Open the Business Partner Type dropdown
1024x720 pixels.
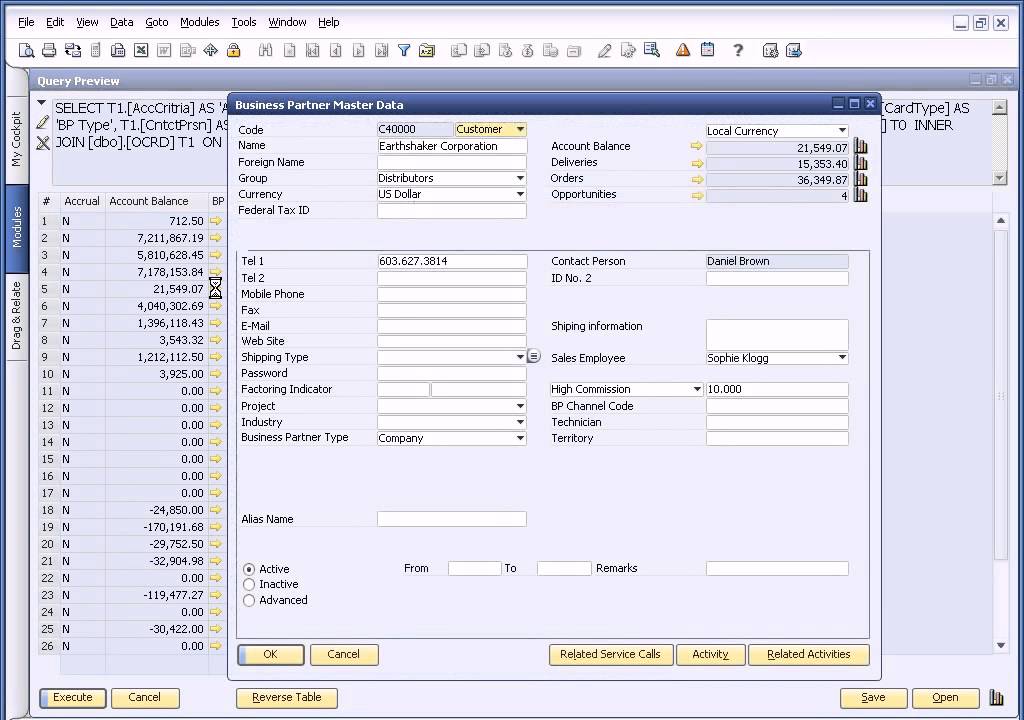point(520,438)
